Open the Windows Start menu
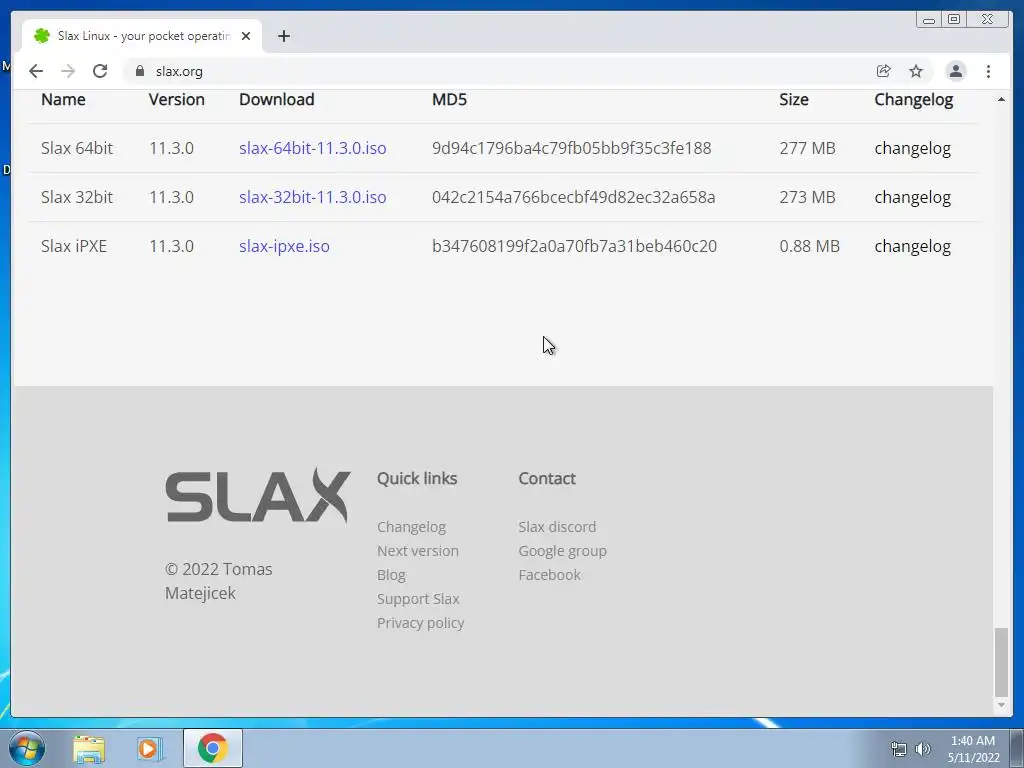 coord(26,748)
